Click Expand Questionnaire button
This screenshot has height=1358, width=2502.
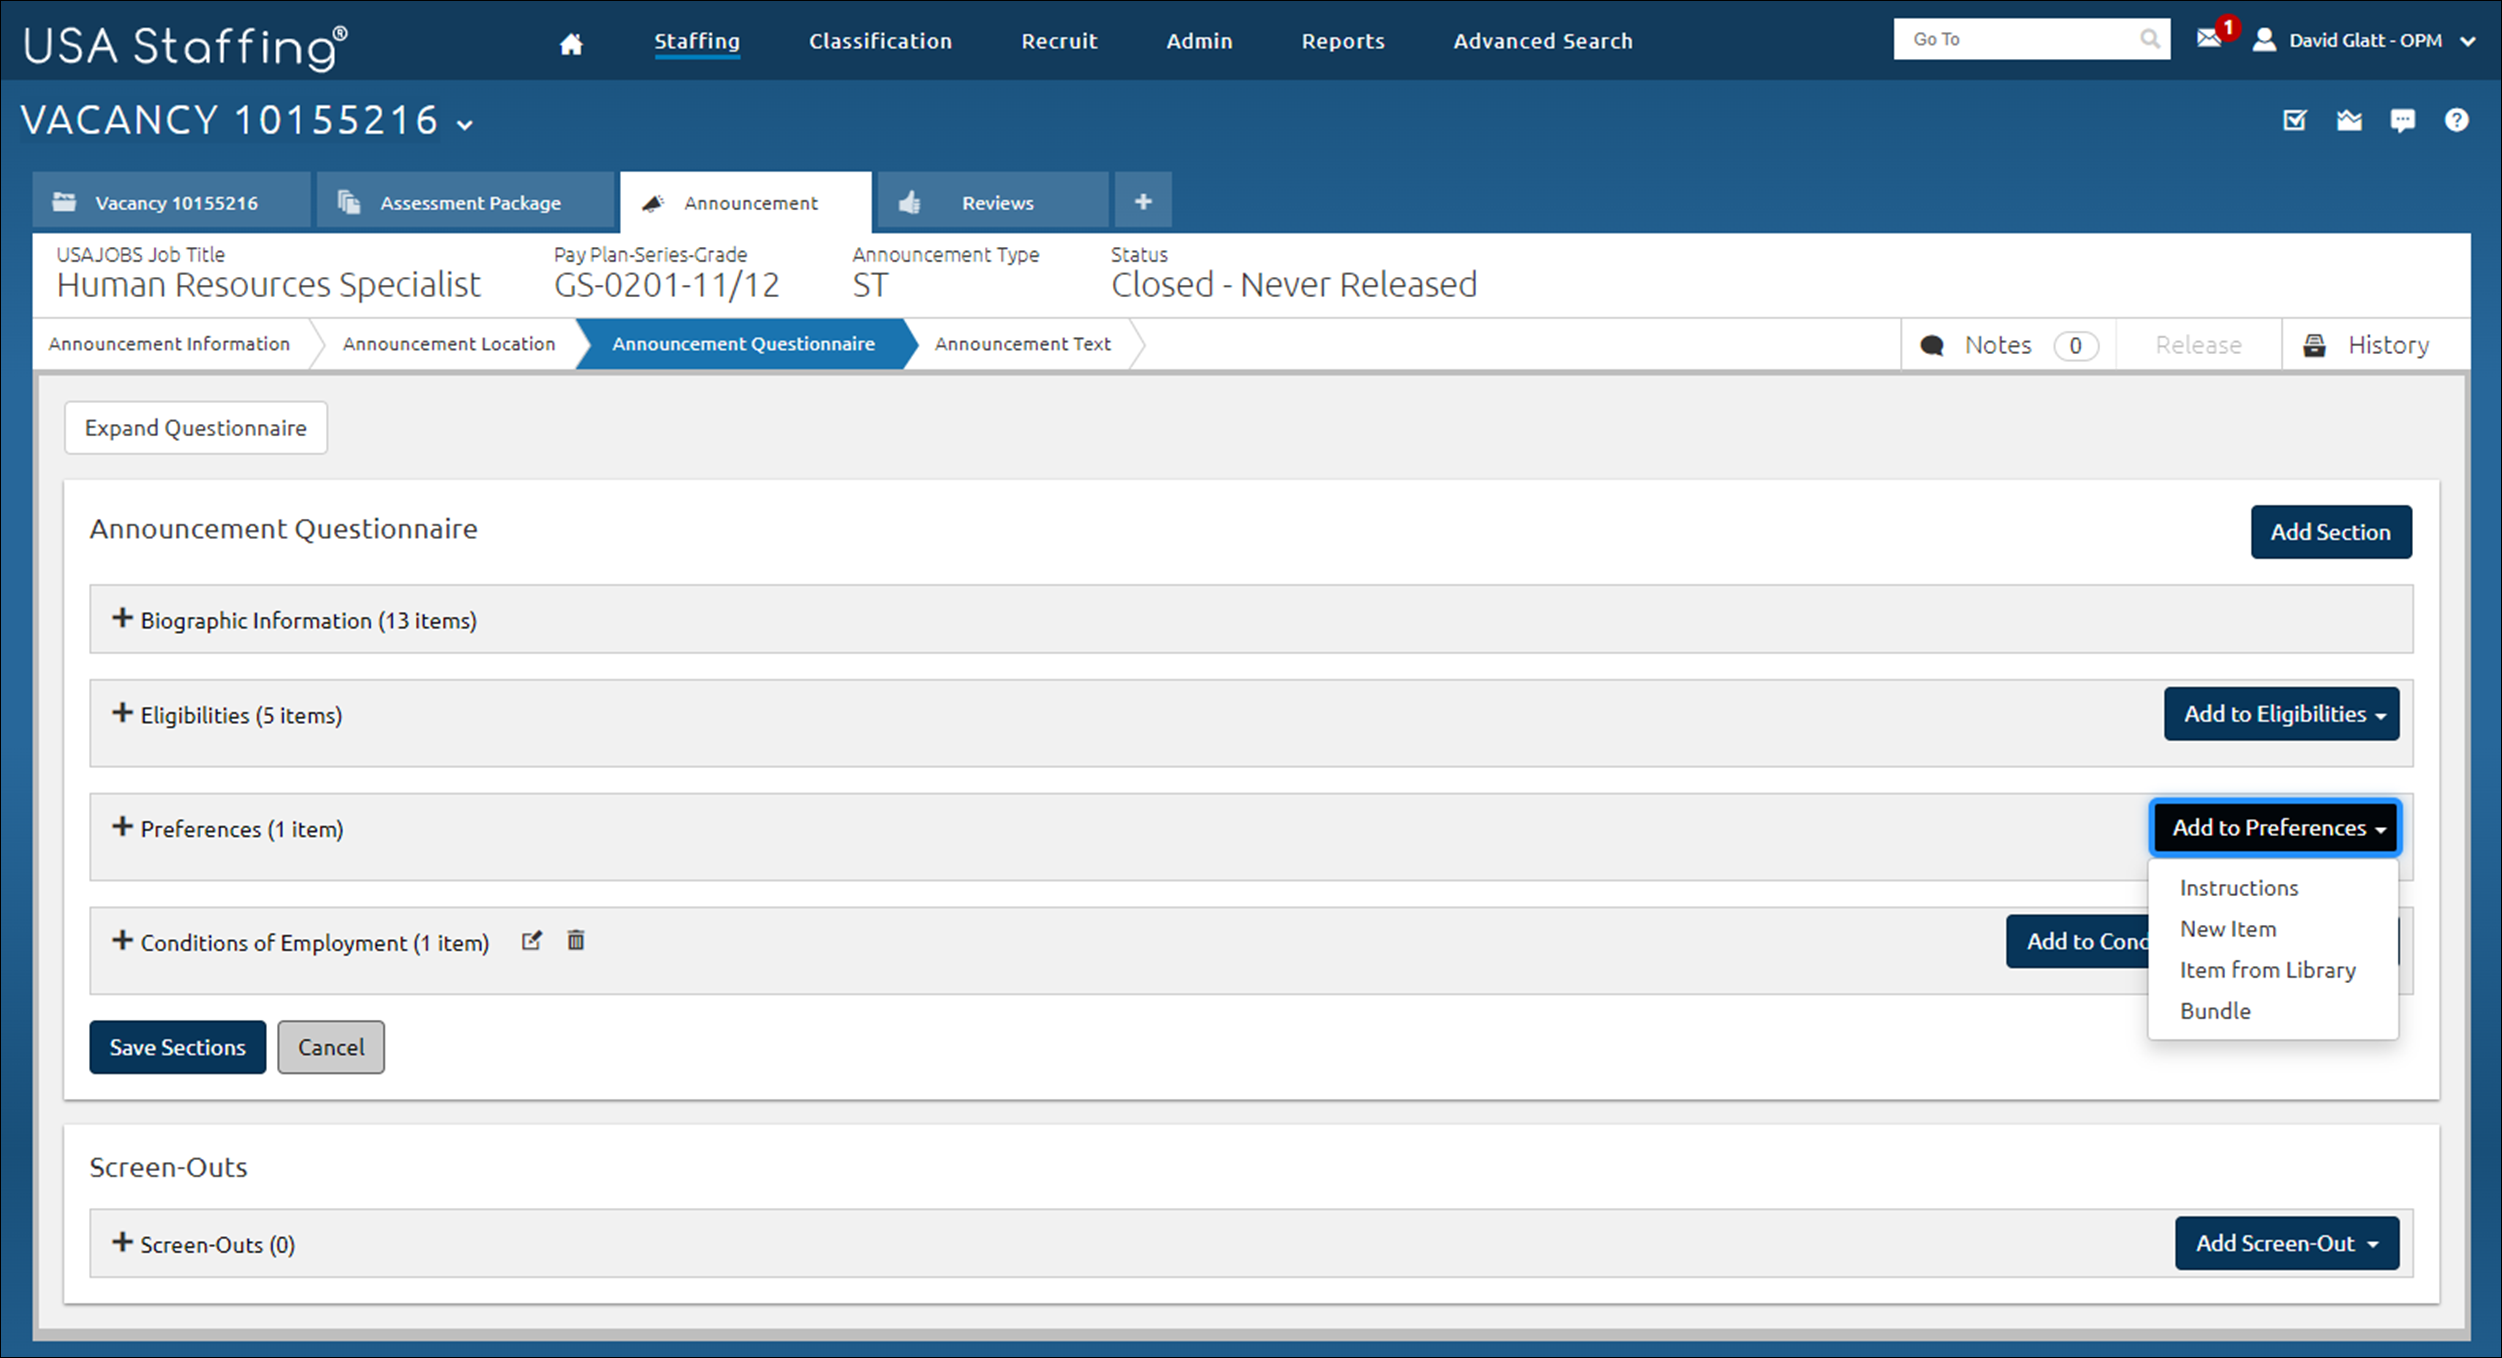coord(196,428)
